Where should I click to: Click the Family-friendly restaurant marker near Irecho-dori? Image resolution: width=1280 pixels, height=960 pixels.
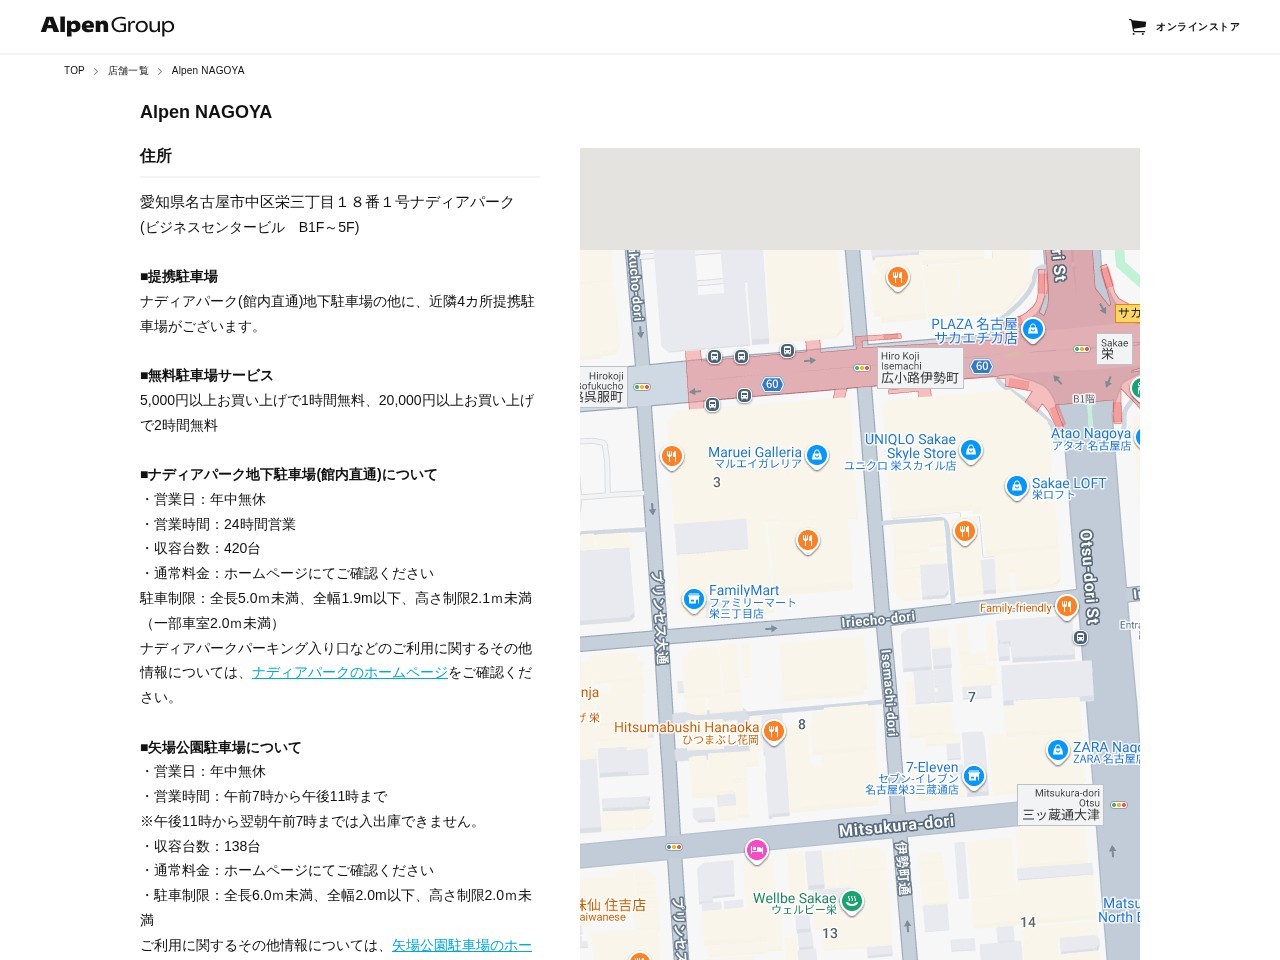click(x=1066, y=606)
